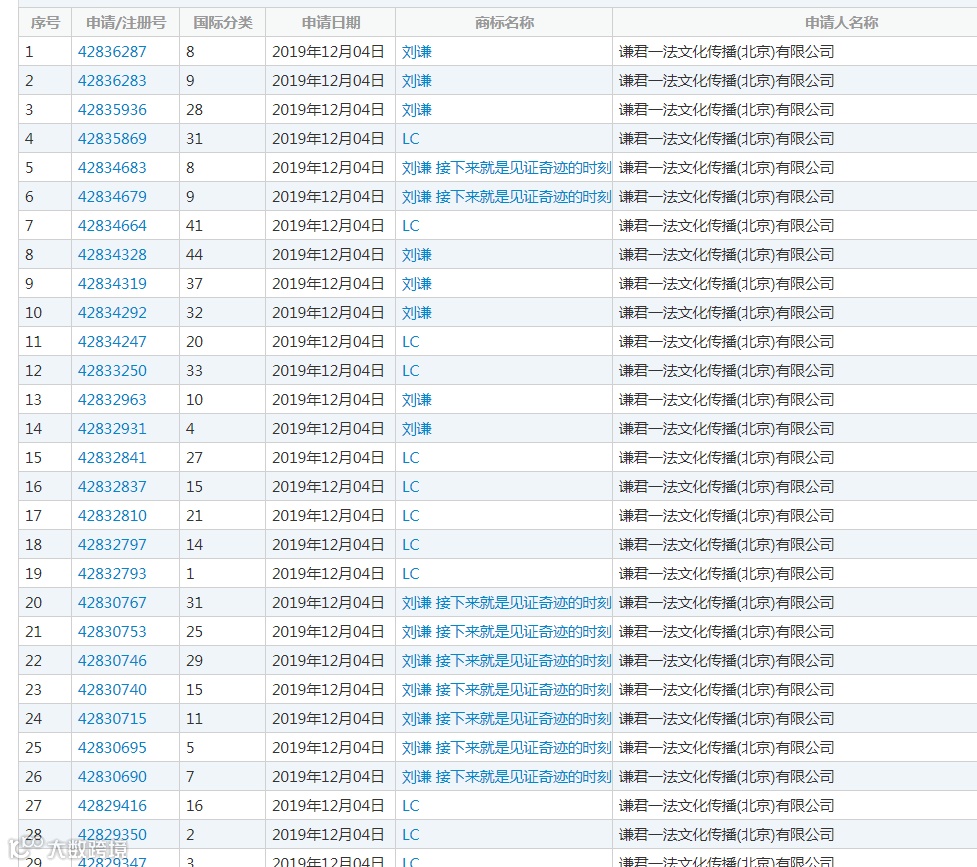Screen dimensions: 977x867
Task: Open registration number 42835936 link
Action: pos(112,110)
